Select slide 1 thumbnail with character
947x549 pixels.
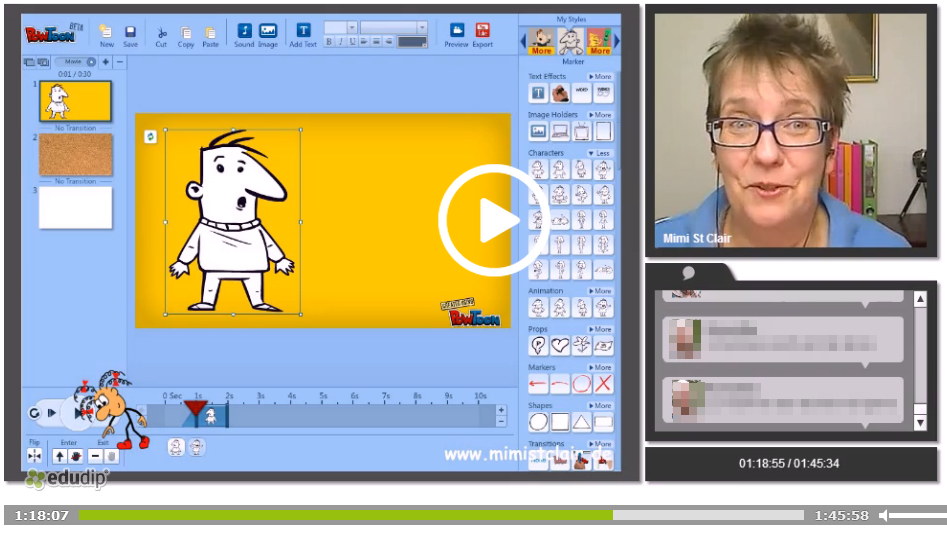click(75, 101)
